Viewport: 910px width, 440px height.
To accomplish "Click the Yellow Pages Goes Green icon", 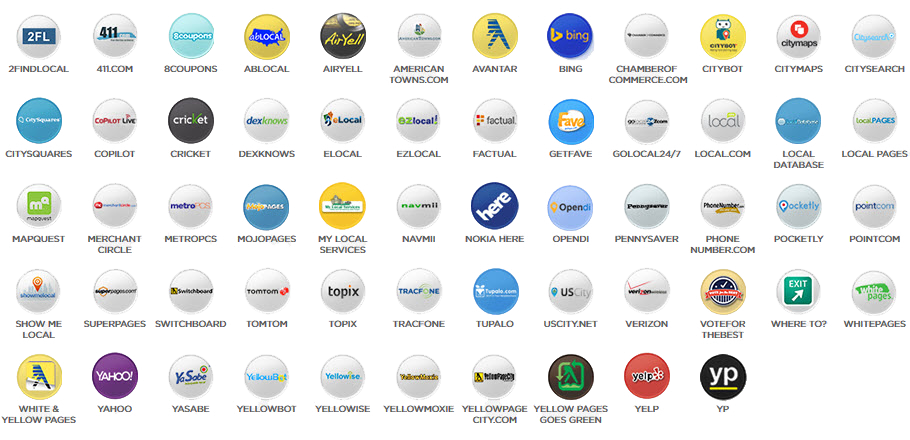I will pyautogui.click(x=571, y=377).
